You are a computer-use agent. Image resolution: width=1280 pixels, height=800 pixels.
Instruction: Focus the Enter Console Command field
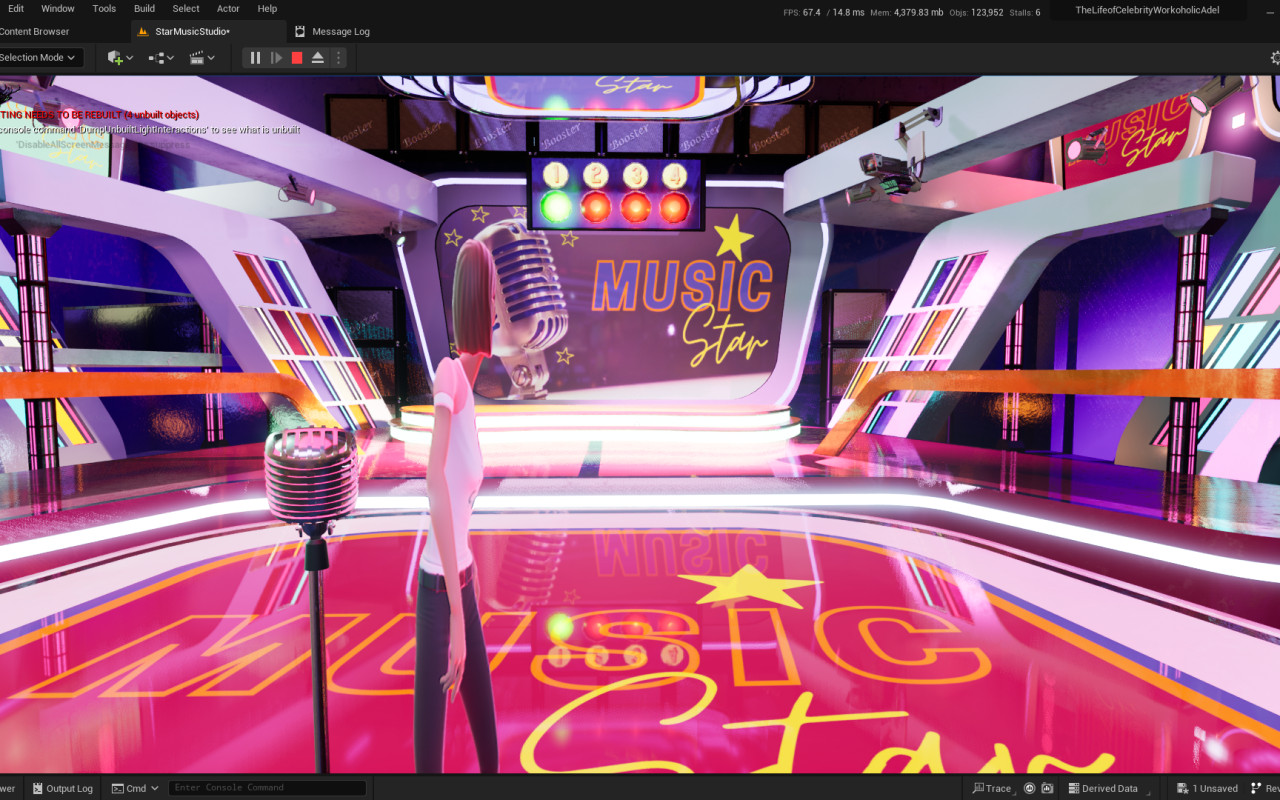tap(266, 788)
